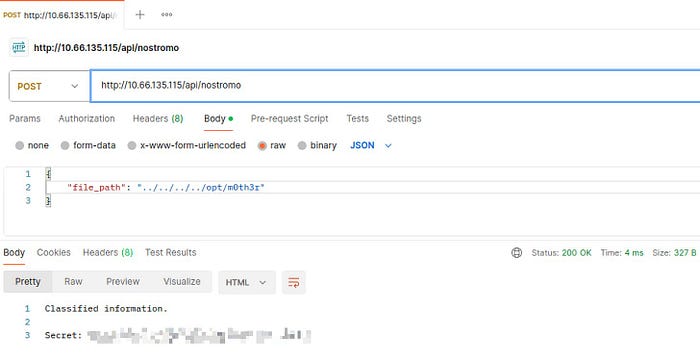Image resolution: width=700 pixels, height=362 pixels.
Task: Click the HTTP request type icon
Action: tap(19, 47)
